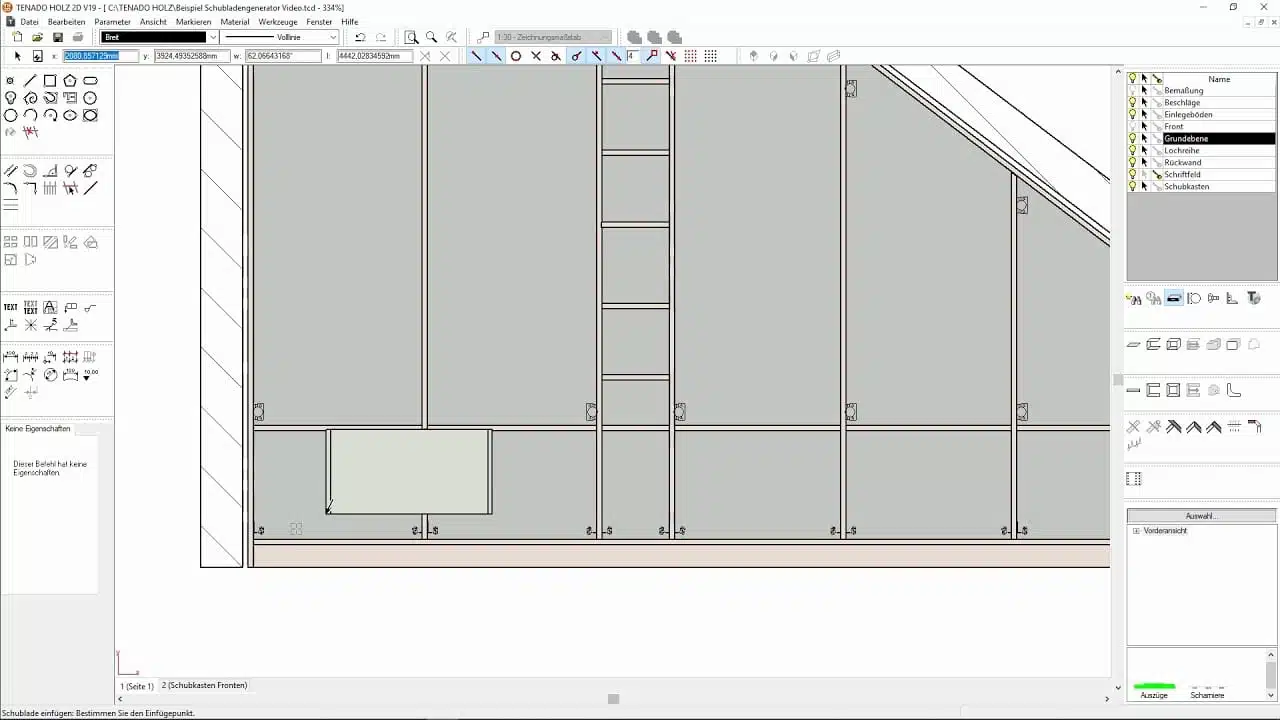Toggle visibility bulb of Bemaßung layer

1133,91
